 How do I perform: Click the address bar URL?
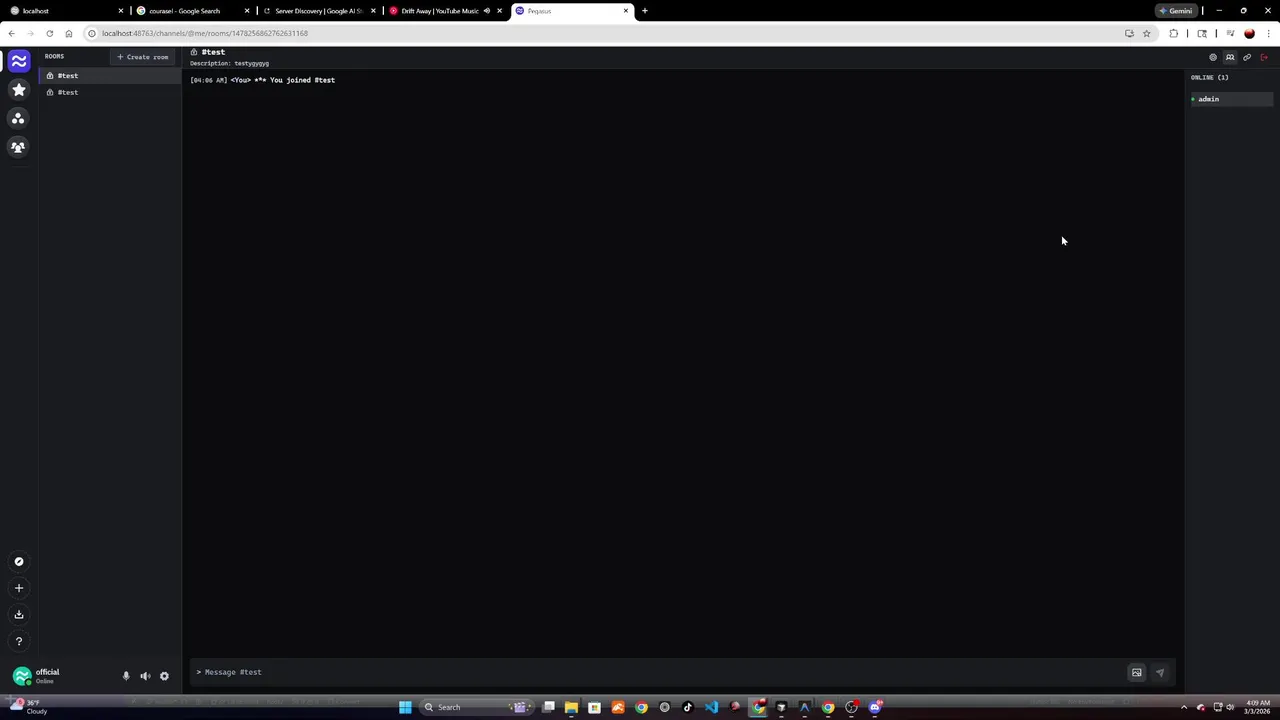[205, 33]
